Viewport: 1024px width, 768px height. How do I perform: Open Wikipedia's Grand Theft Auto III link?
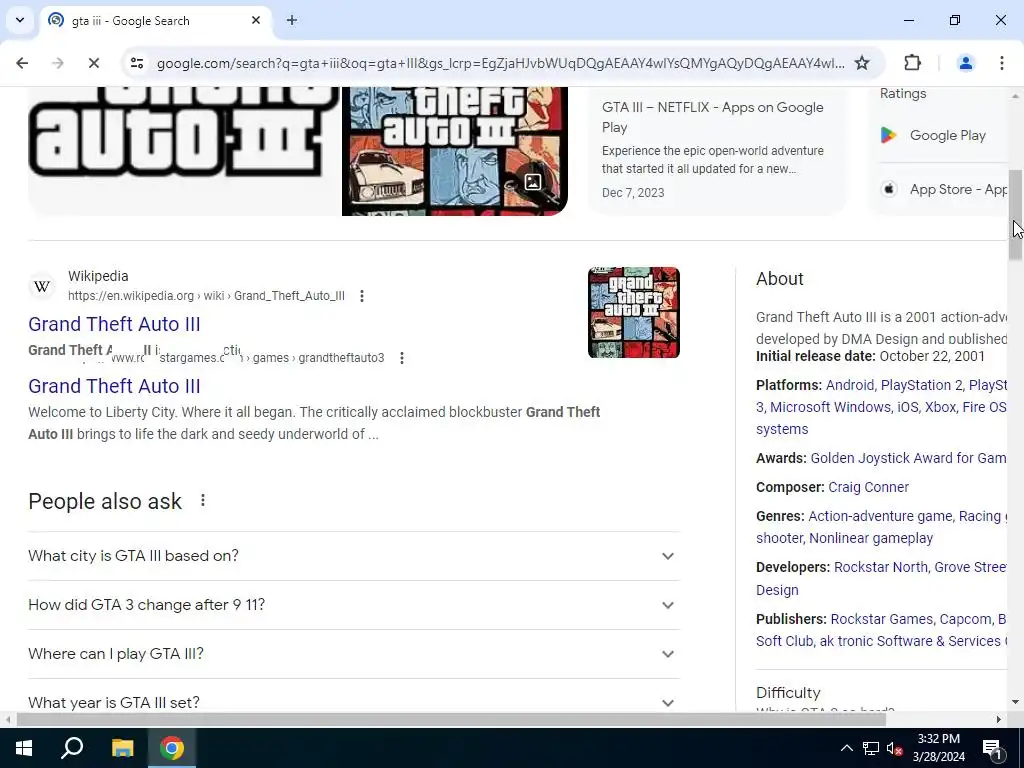114,324
